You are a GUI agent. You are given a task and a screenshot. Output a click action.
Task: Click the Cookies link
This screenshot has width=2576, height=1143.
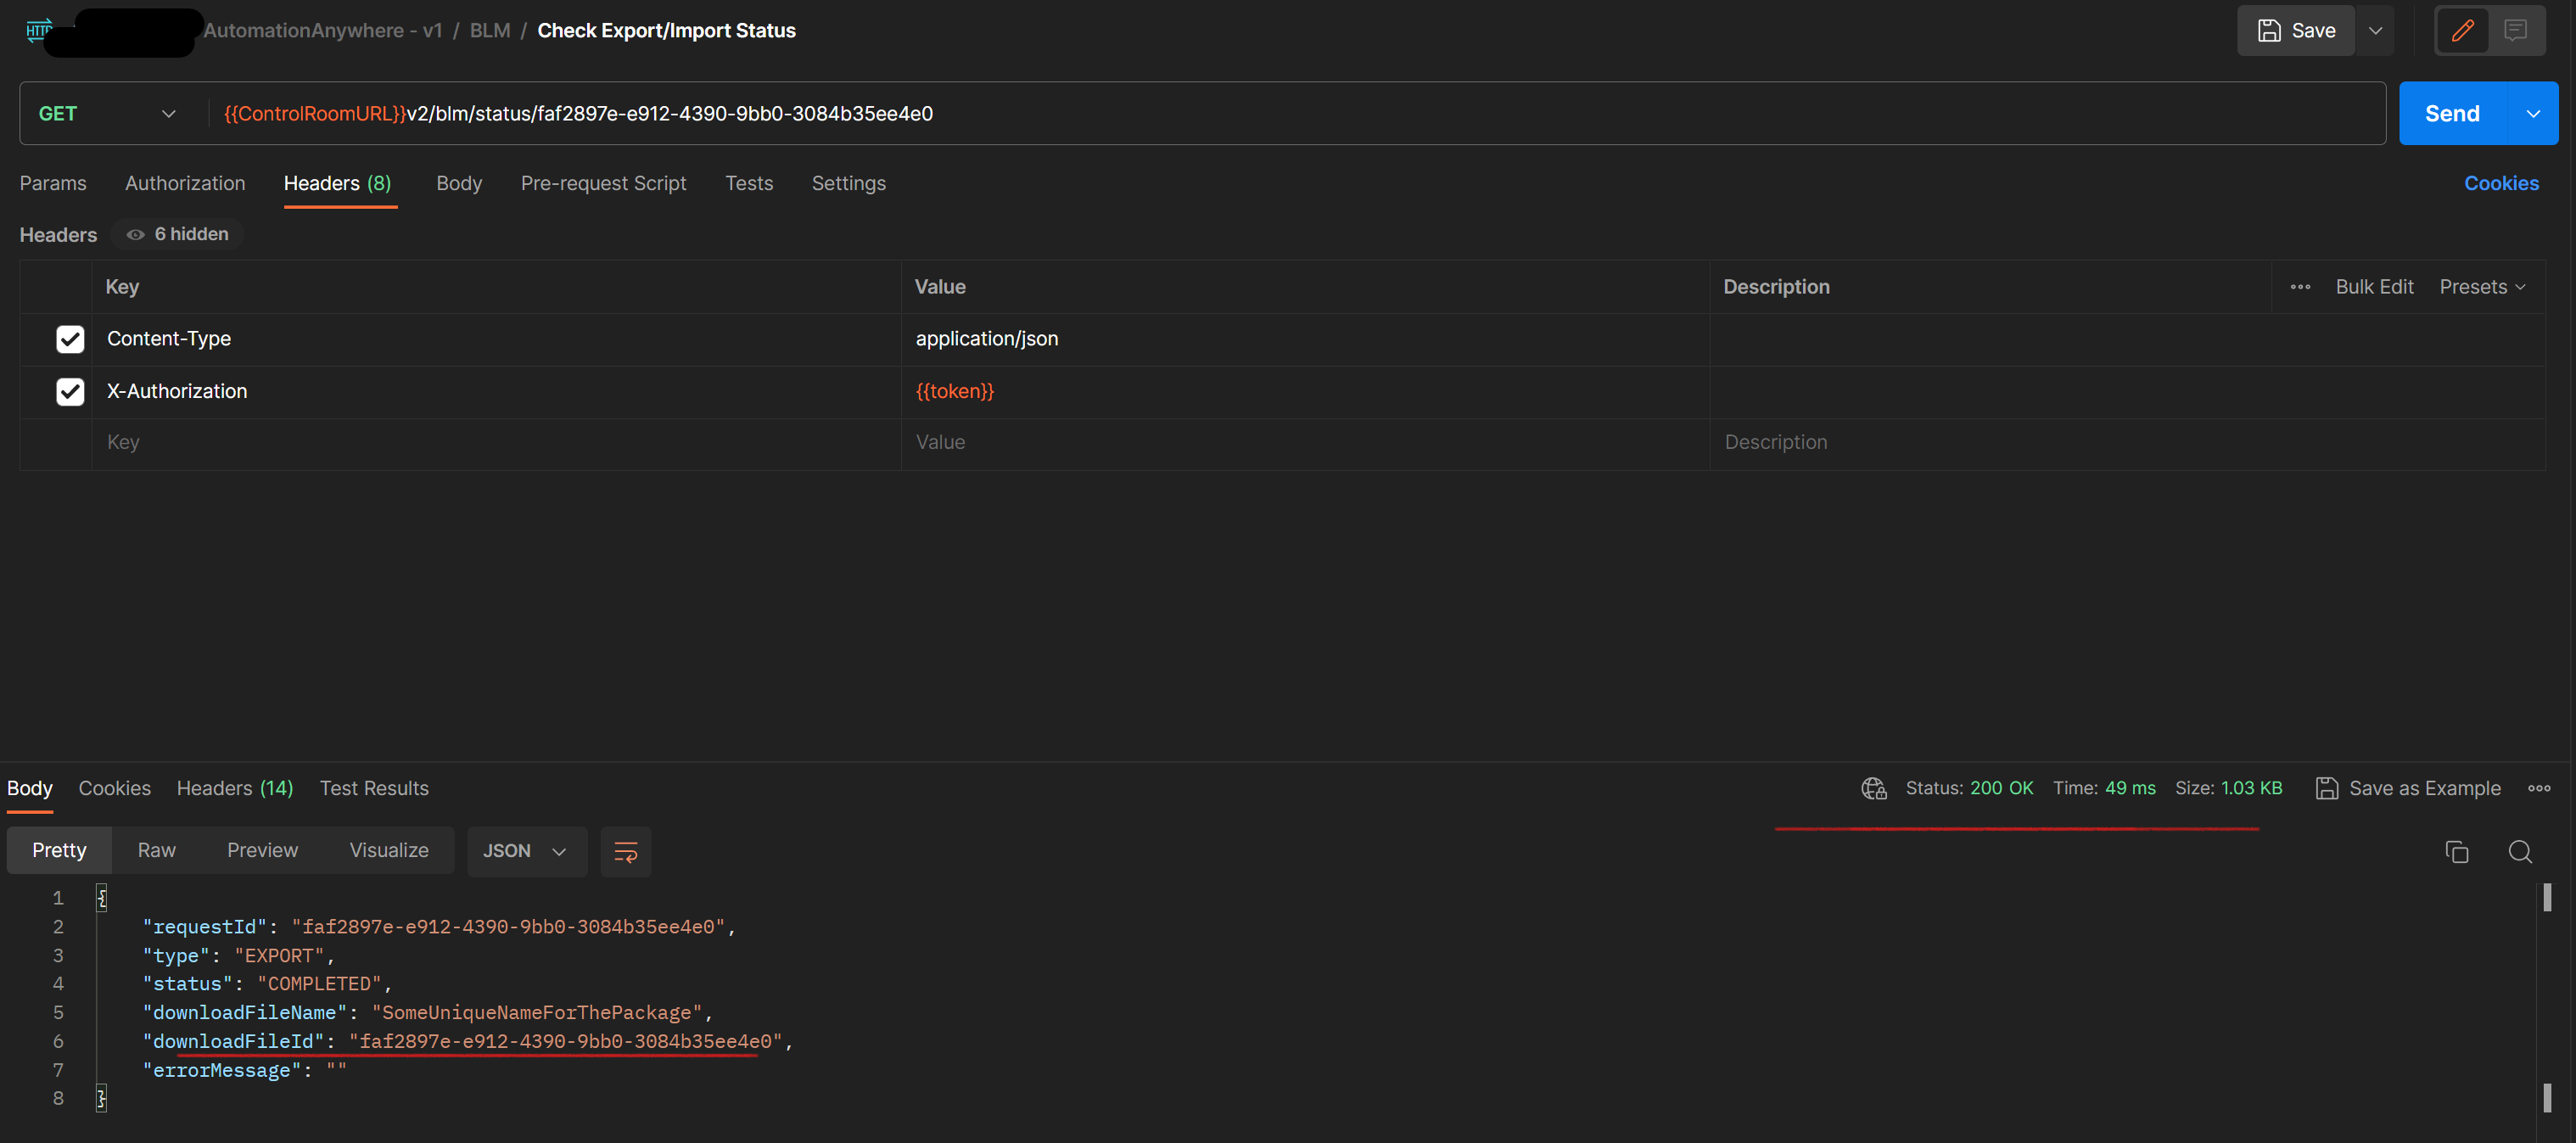[x=2501, y=183]
